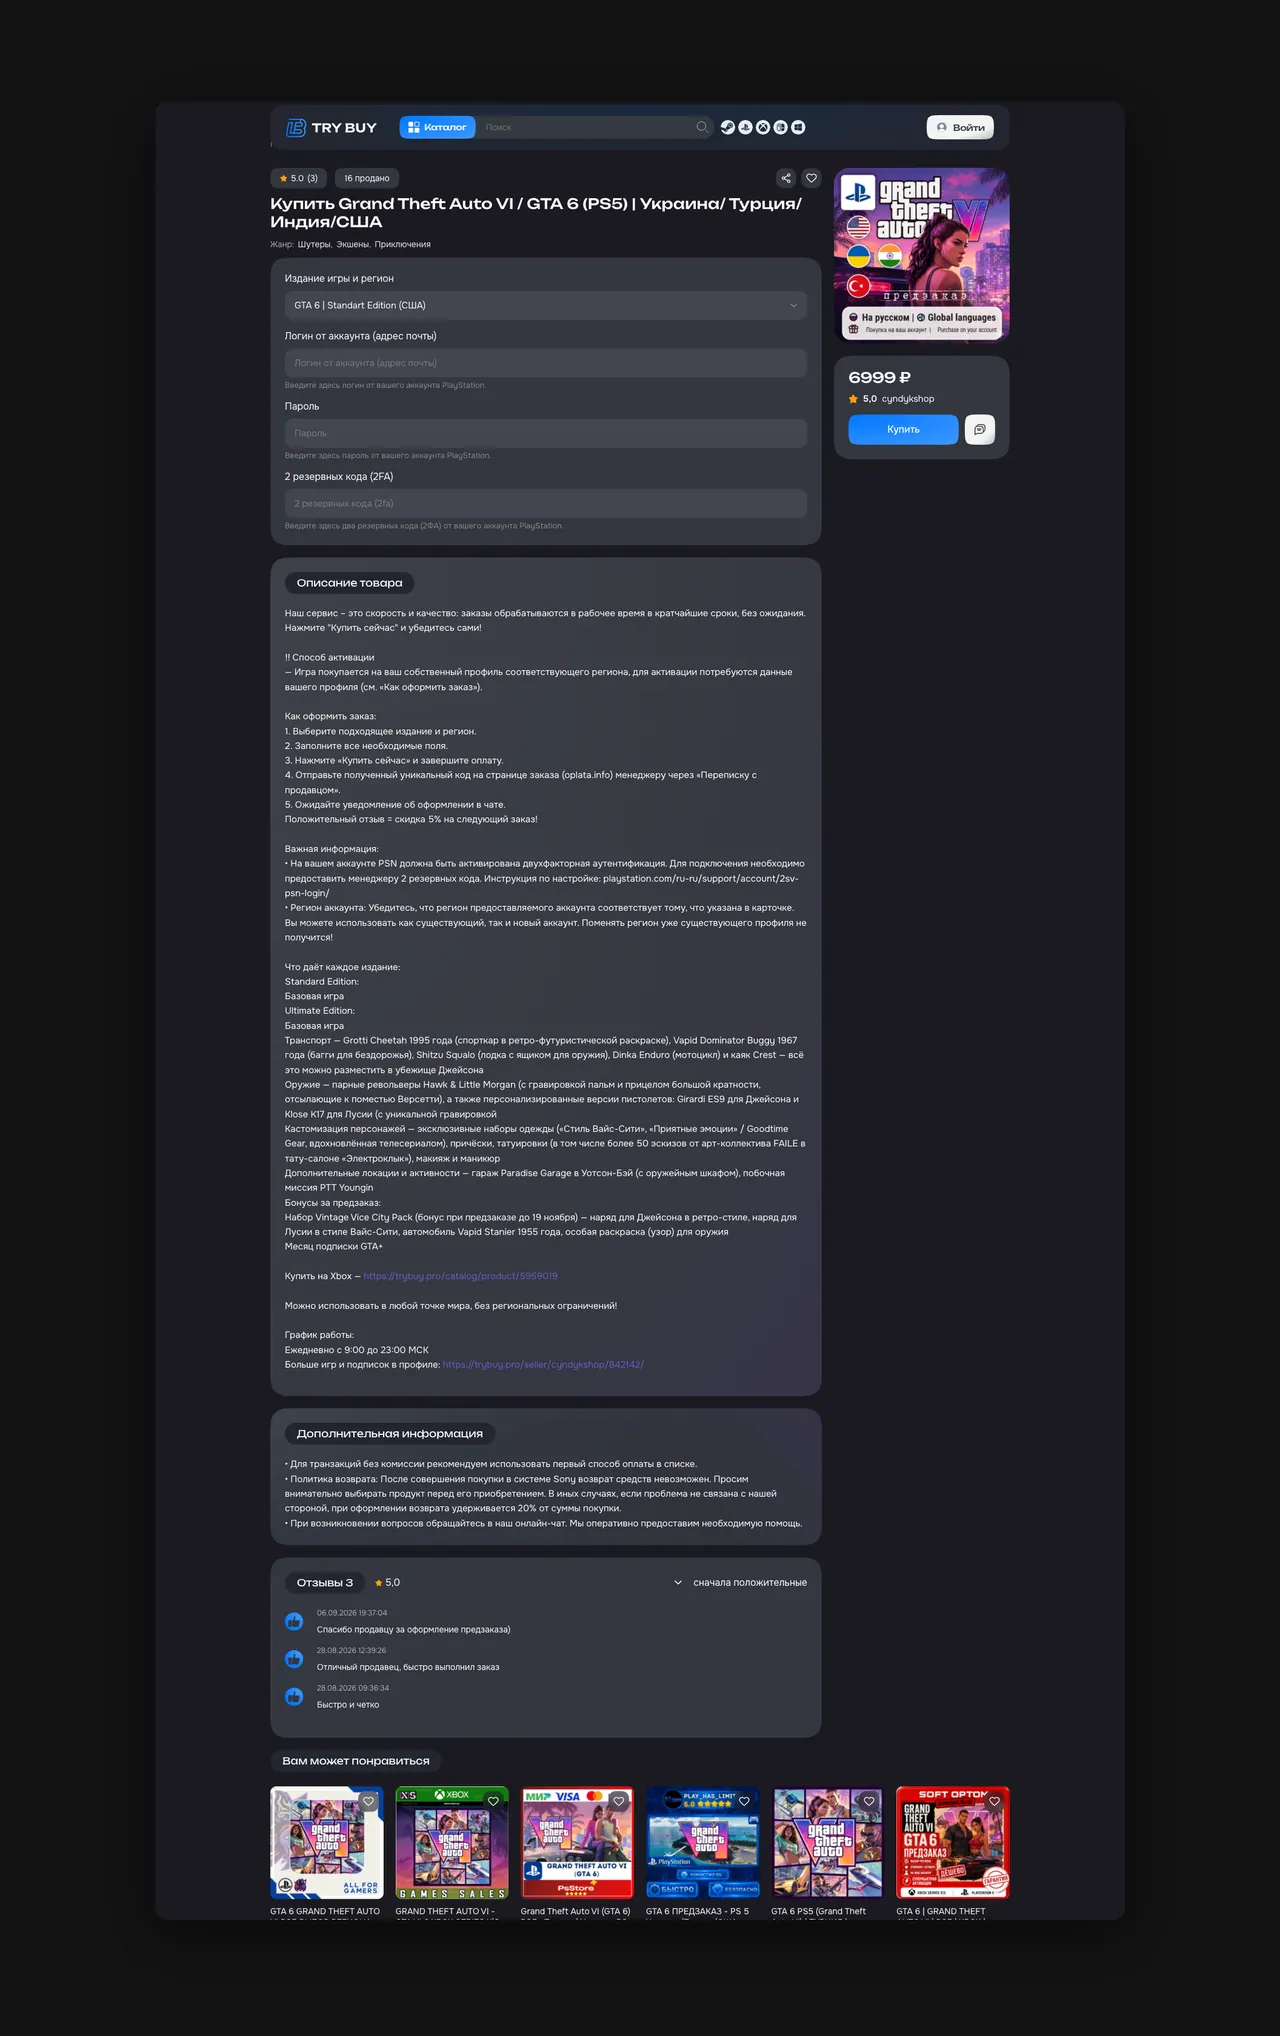Open the edition and region dropdown
Screen dimensions: 1280x2036
[546, 305]
